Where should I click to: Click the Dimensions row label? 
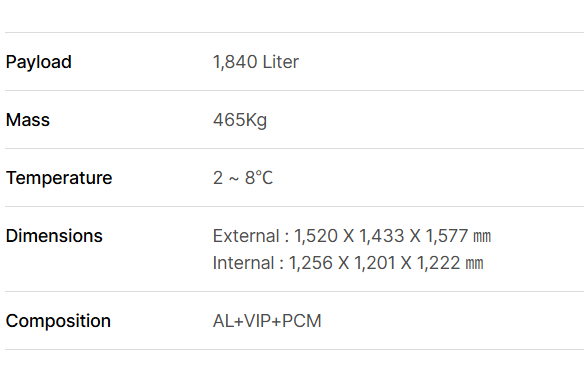pos(54,236)
